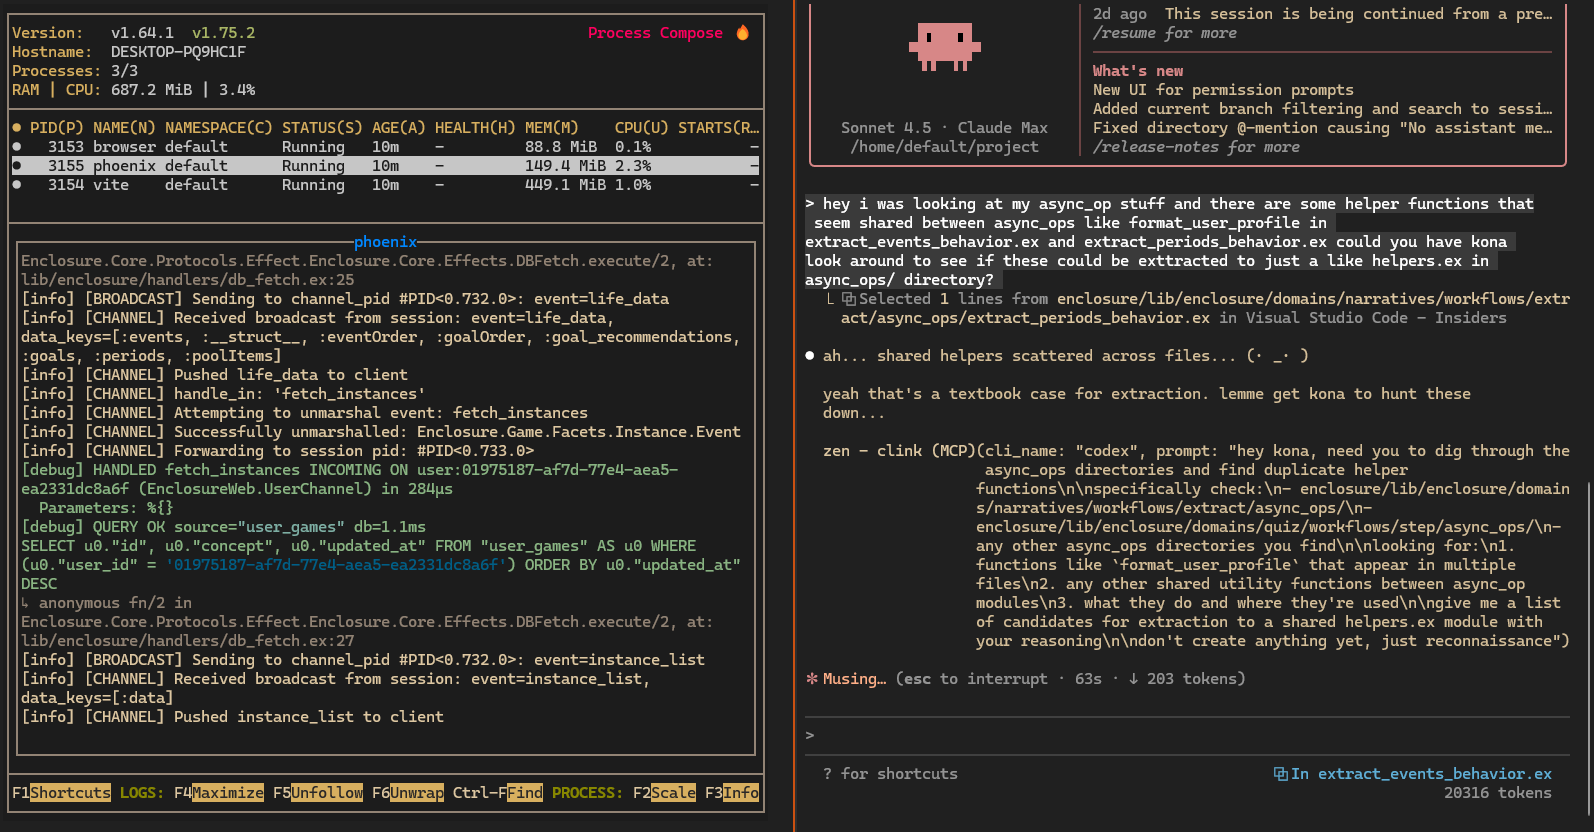This screenshot has height=832, width=1594.
Task: Click Ctrl-F Find in the logs bar
Action: pos(524,793)
